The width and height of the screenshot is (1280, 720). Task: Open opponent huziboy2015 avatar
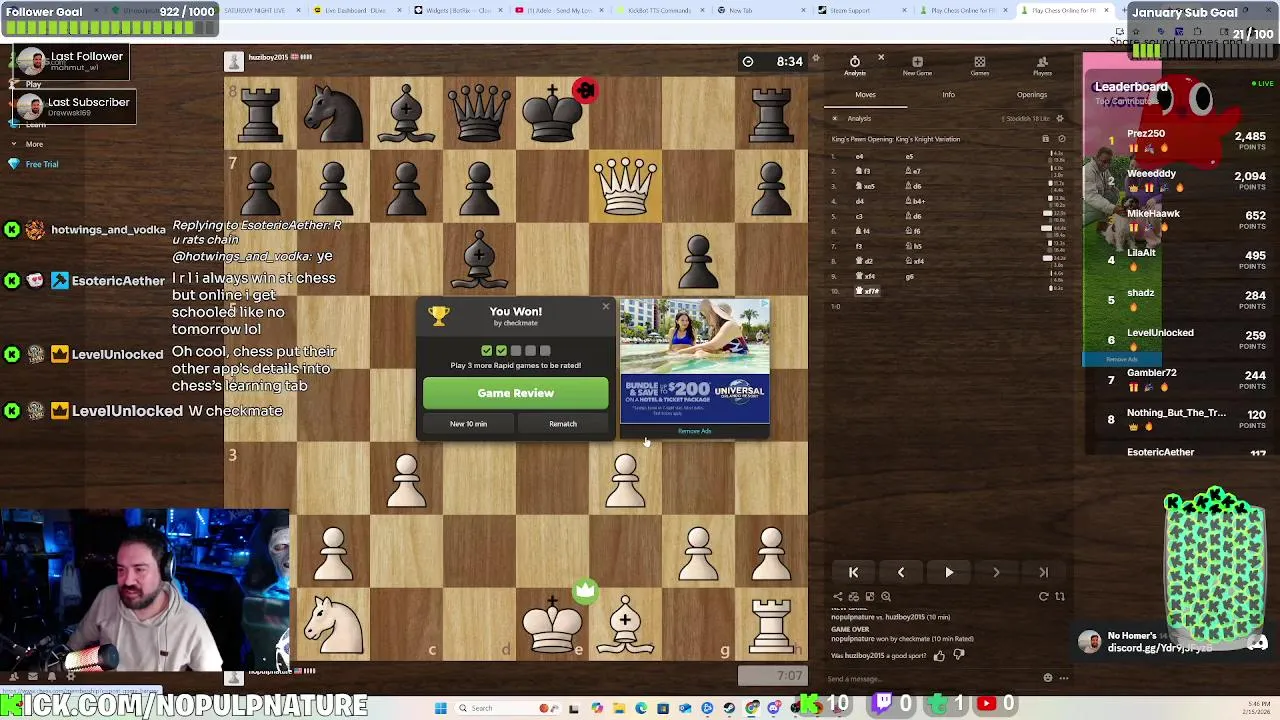click(x=233, y=62)
